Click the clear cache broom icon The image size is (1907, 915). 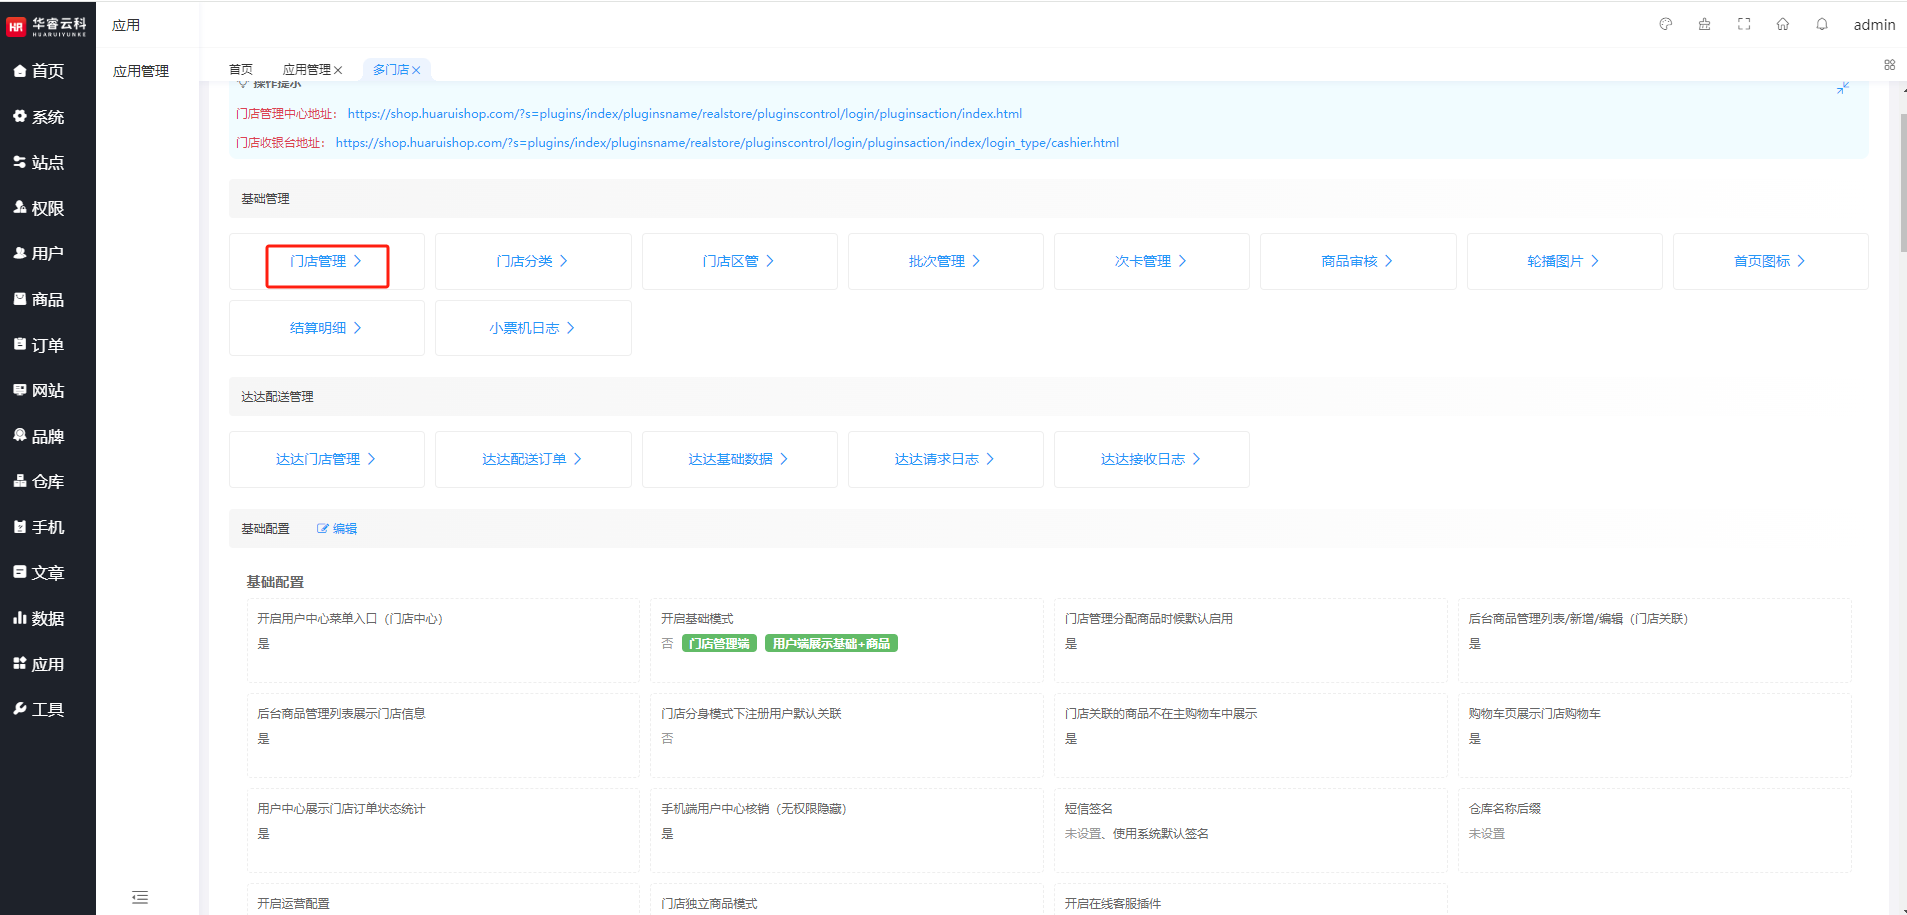(1704, 24)
